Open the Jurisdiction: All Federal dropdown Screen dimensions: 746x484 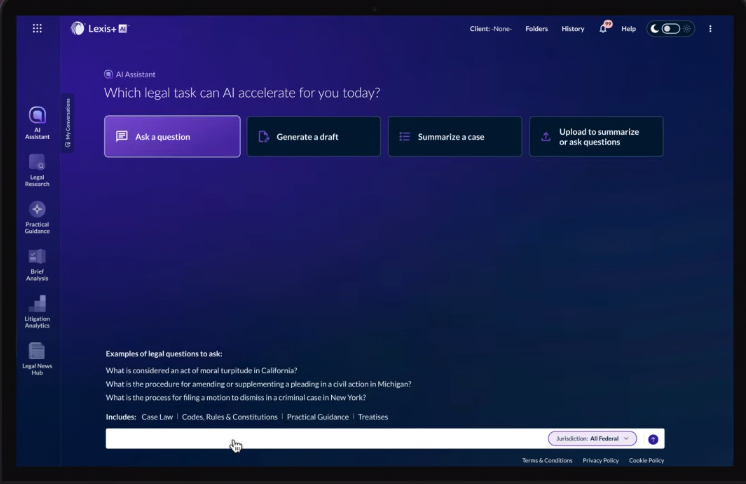coord(592,438)
